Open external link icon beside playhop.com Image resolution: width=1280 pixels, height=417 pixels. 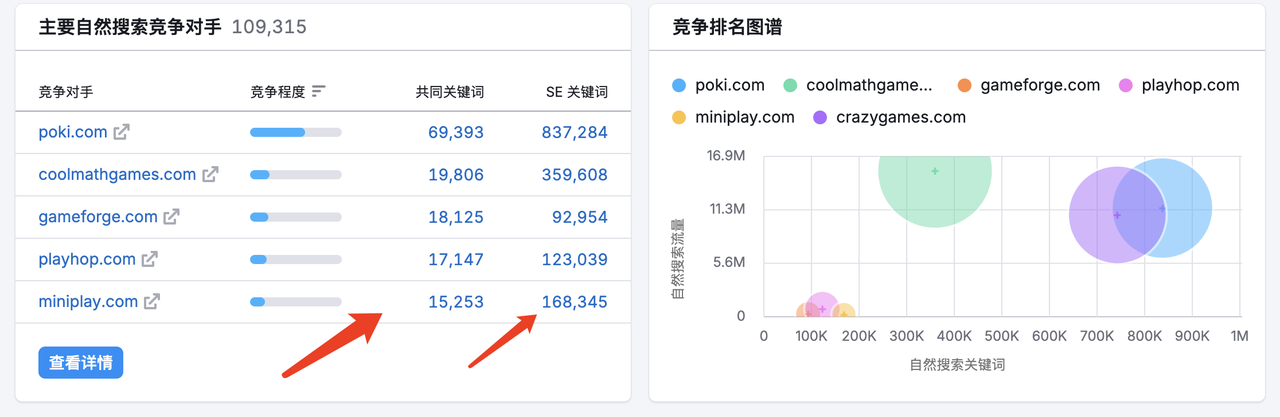[150, 259]
